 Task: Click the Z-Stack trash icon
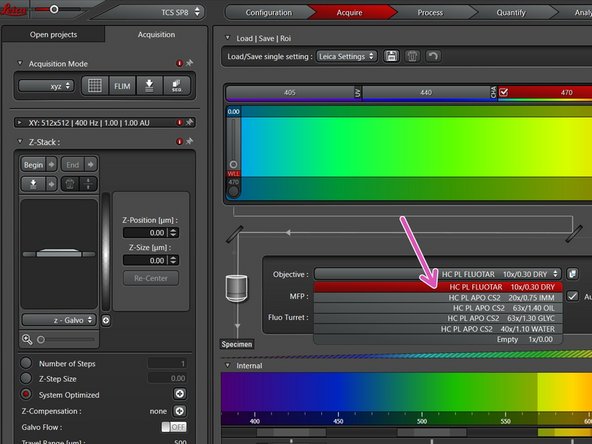(70, 184)
